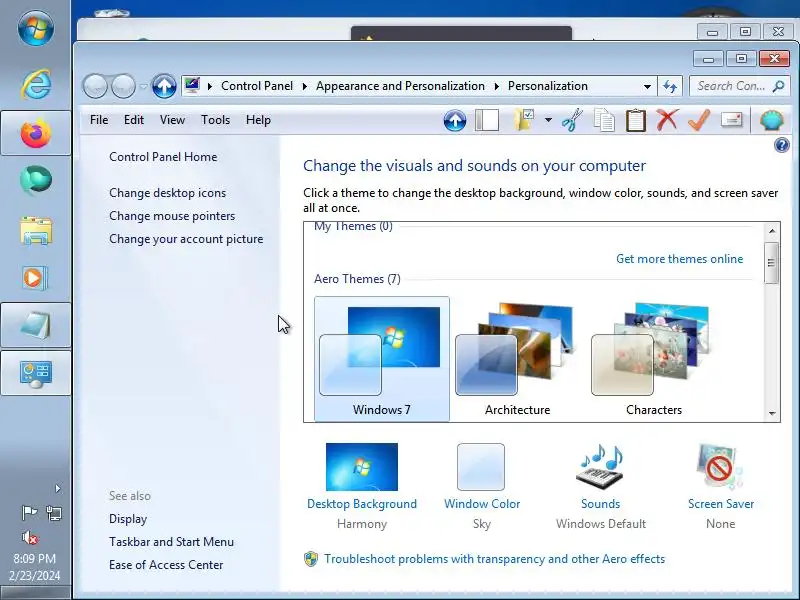Expand the arrow after Control Panel in the breadcrumb

coord(305,86)
